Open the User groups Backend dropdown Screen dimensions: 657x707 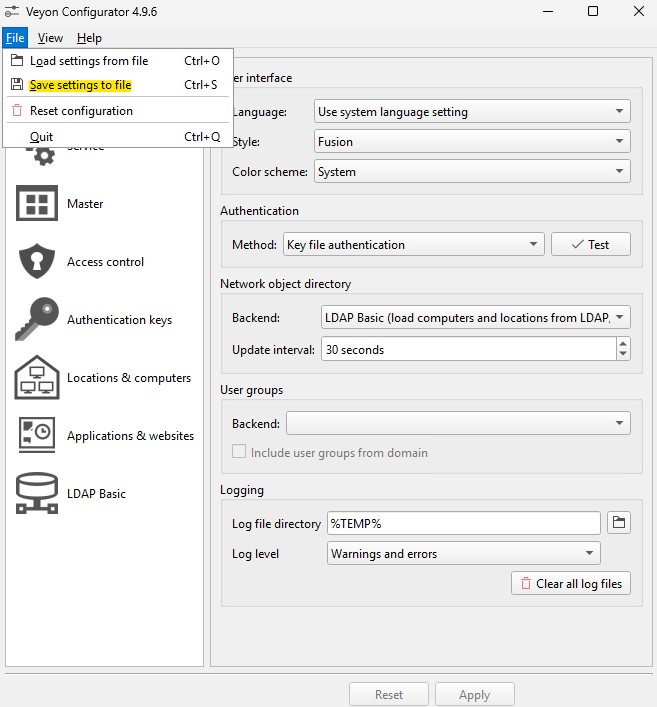click(458, 423)
